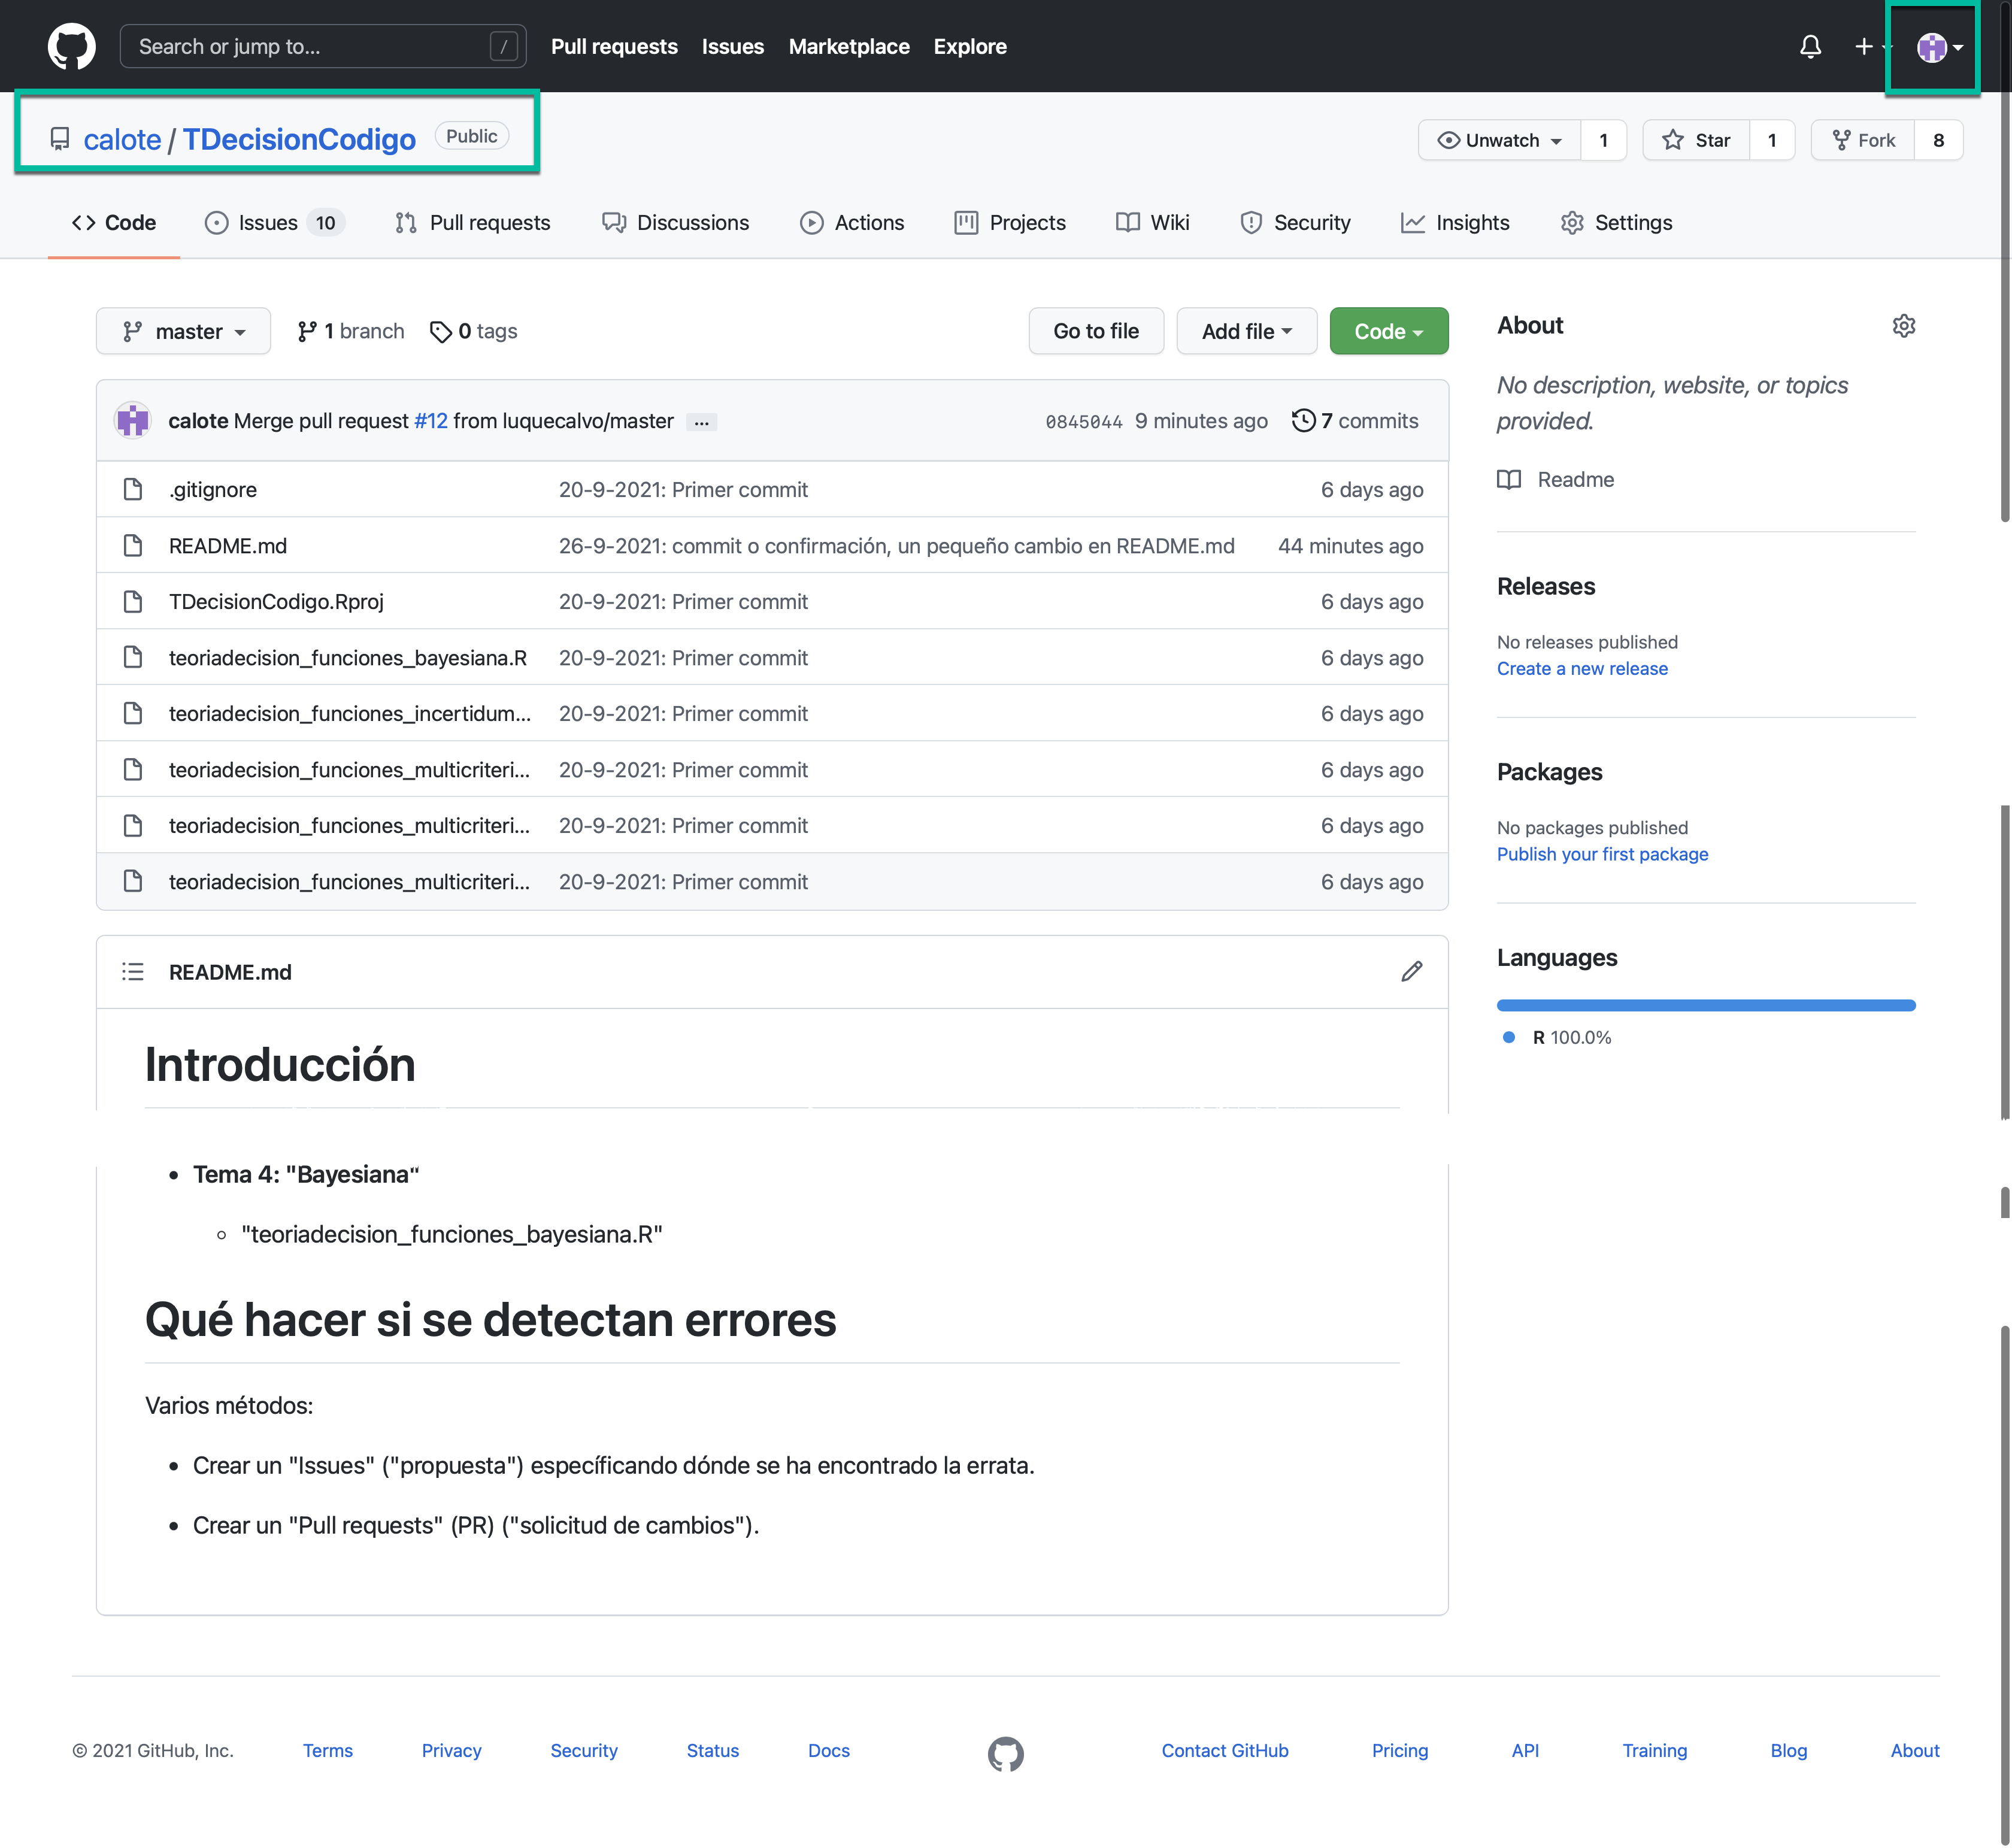The width and height of the screenshot is (2012, 1848).
Task: View the stargazers count
Action: pos(1772,140)
